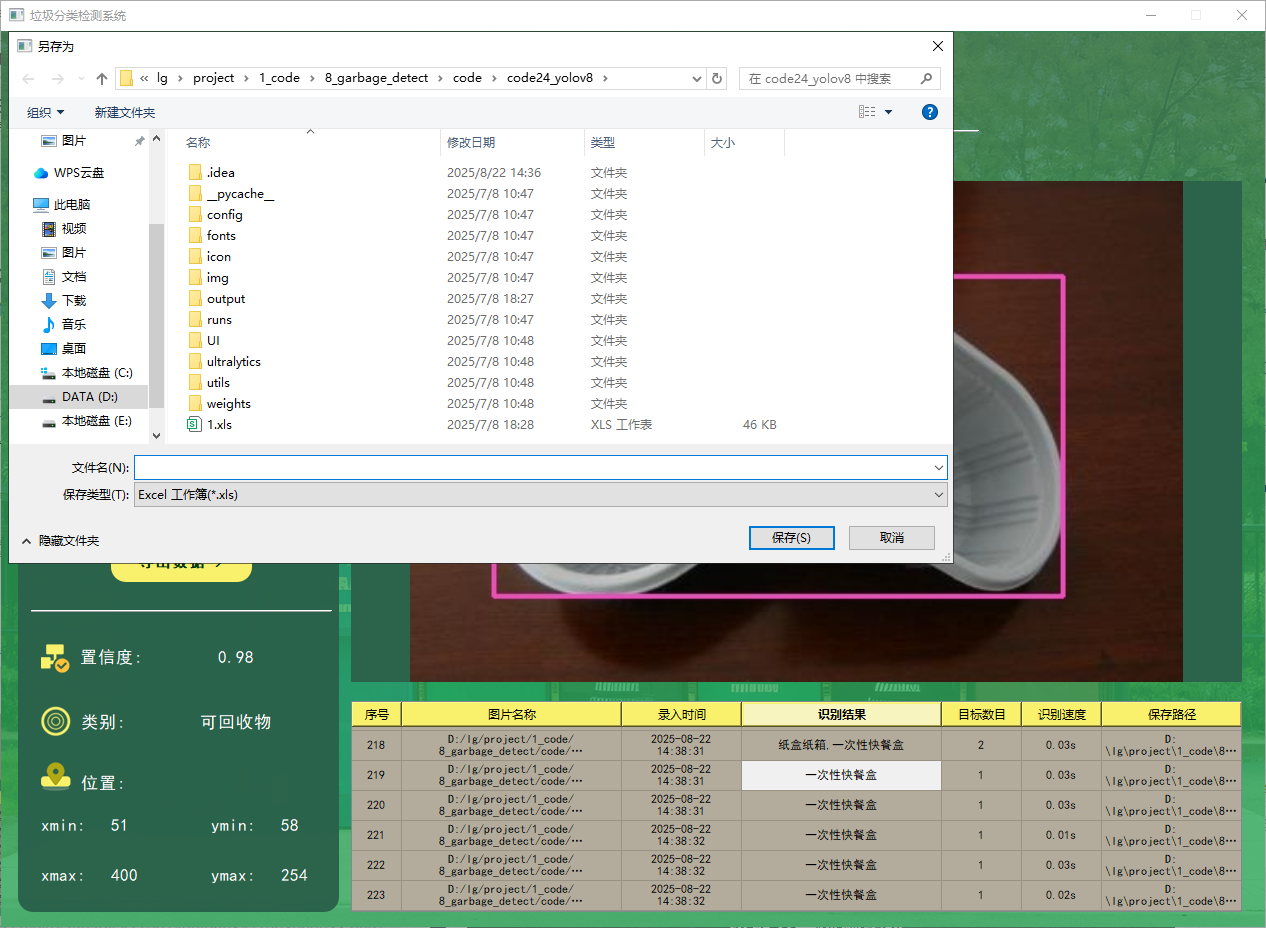Click 纸盒纸箱,一次性快餐盒 result cell
Image resolution: width=1266 pixels, height=928 pixels.
(x=841, y=745)
